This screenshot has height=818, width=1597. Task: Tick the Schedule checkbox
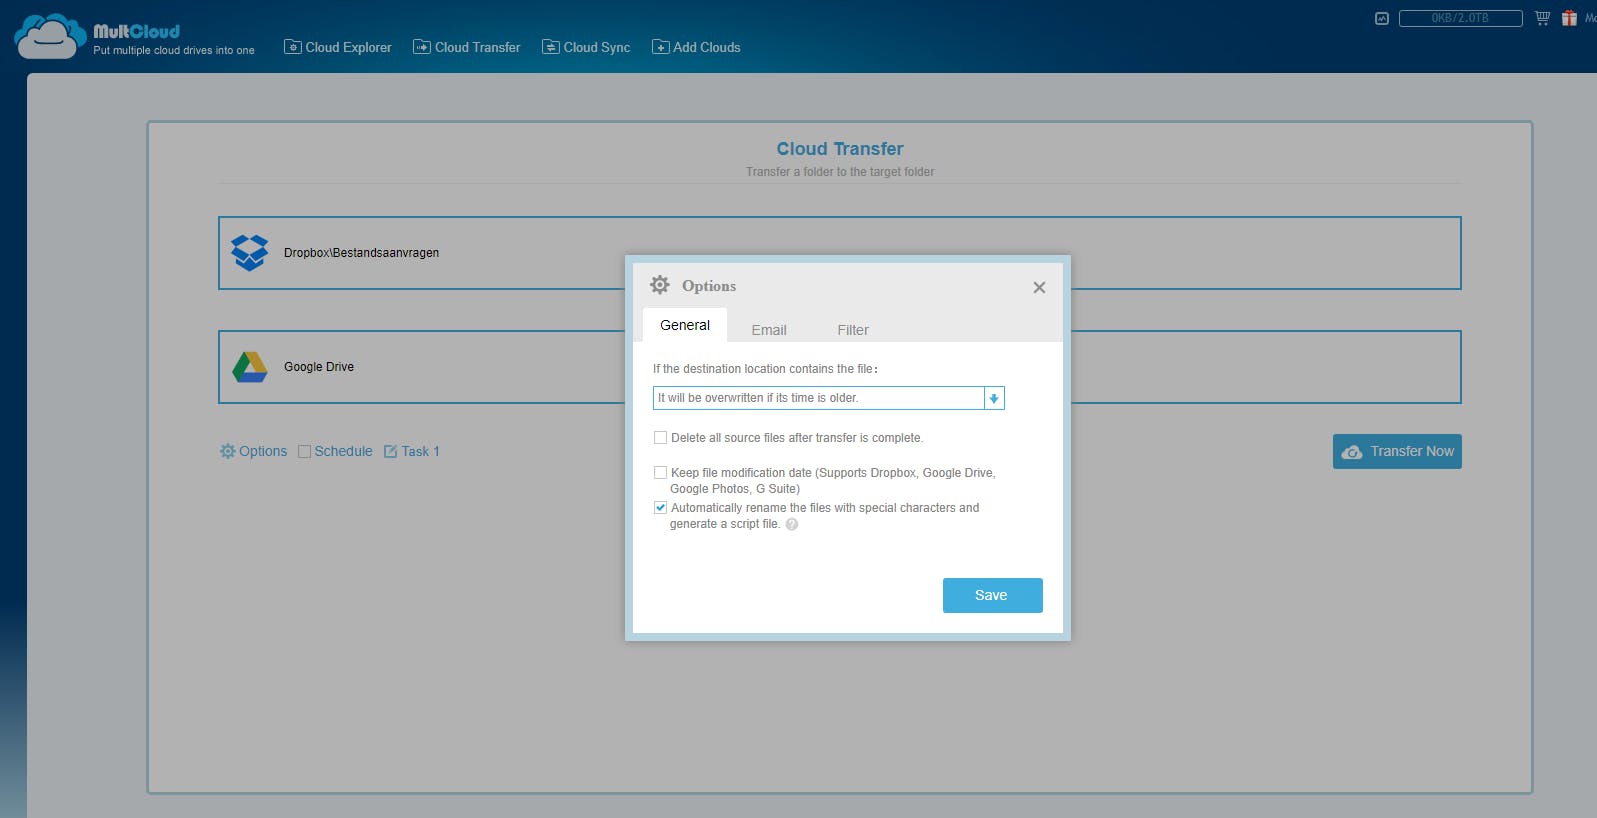(x=305, y=452)
